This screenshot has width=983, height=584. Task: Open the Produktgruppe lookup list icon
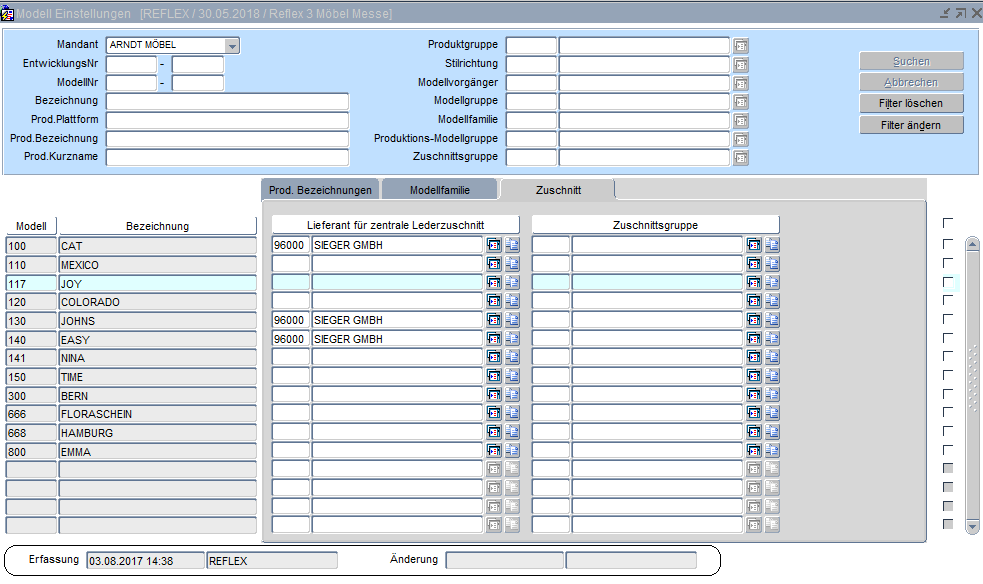(x=741, y=46)
